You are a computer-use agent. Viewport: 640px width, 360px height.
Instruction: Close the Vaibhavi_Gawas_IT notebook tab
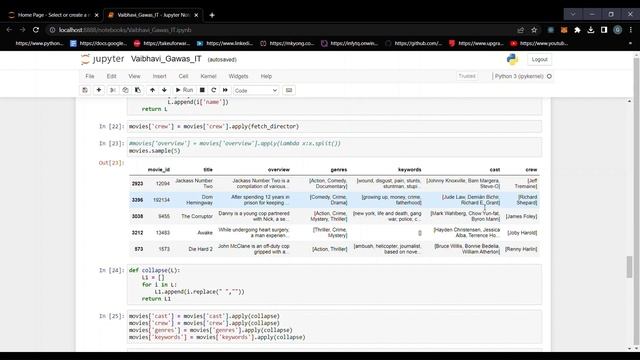click(x=196, y=15)
